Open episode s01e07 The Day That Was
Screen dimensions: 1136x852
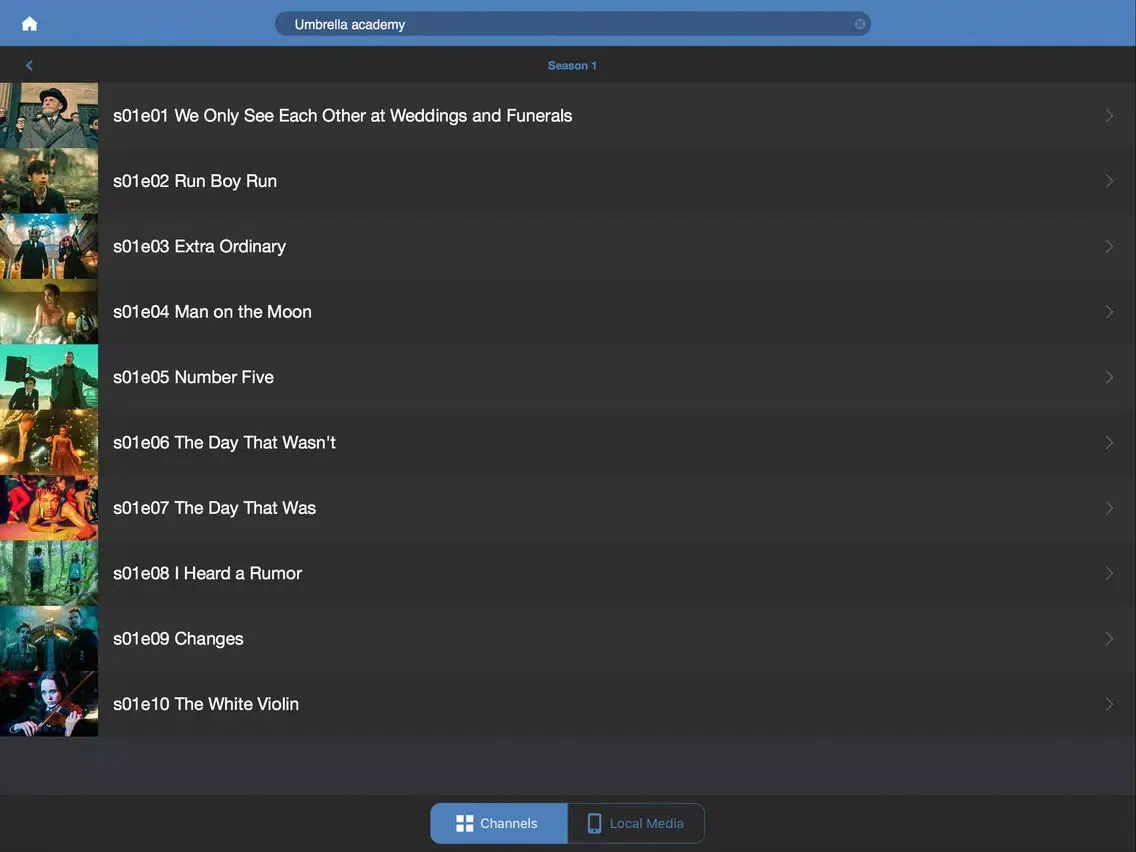point(568,508)
